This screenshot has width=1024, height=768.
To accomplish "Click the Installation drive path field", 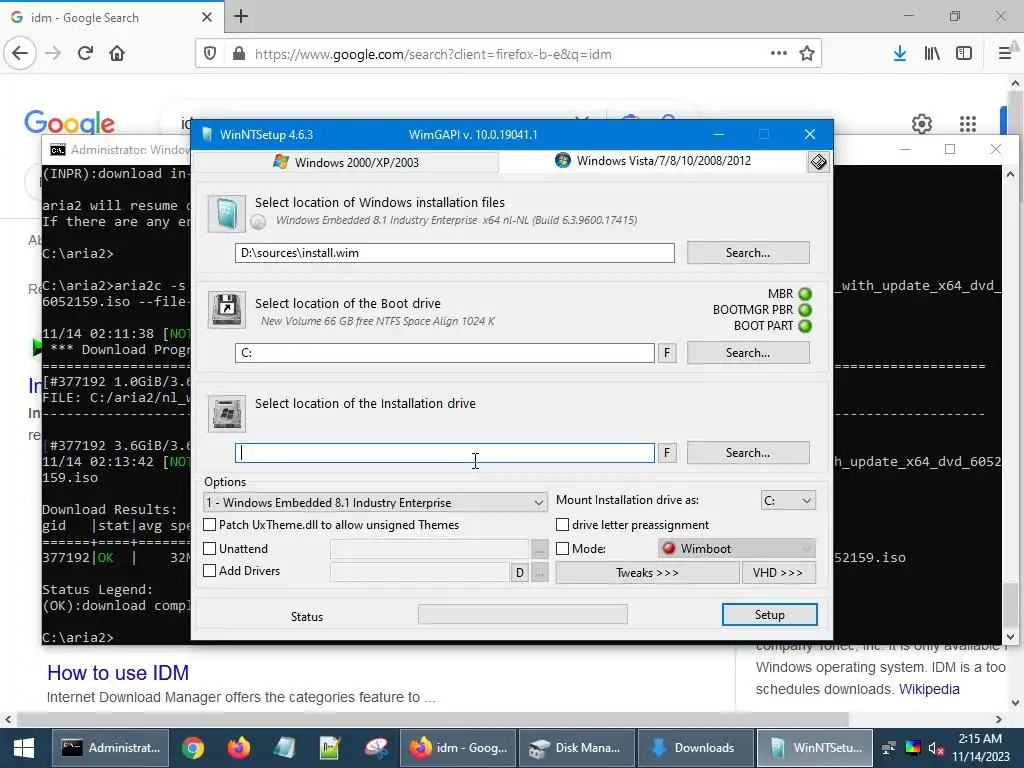I will [x=445, y=453].
